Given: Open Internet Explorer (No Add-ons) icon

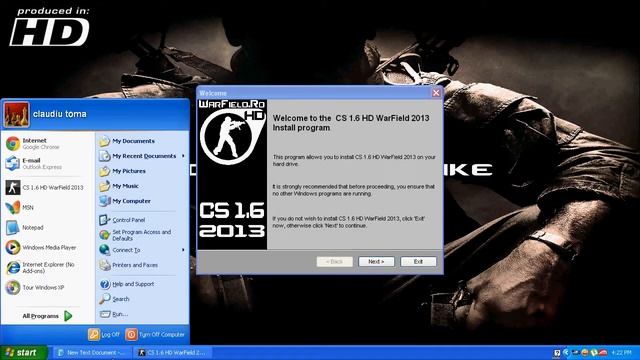Looking at the screenshot, I should [13, 267].
